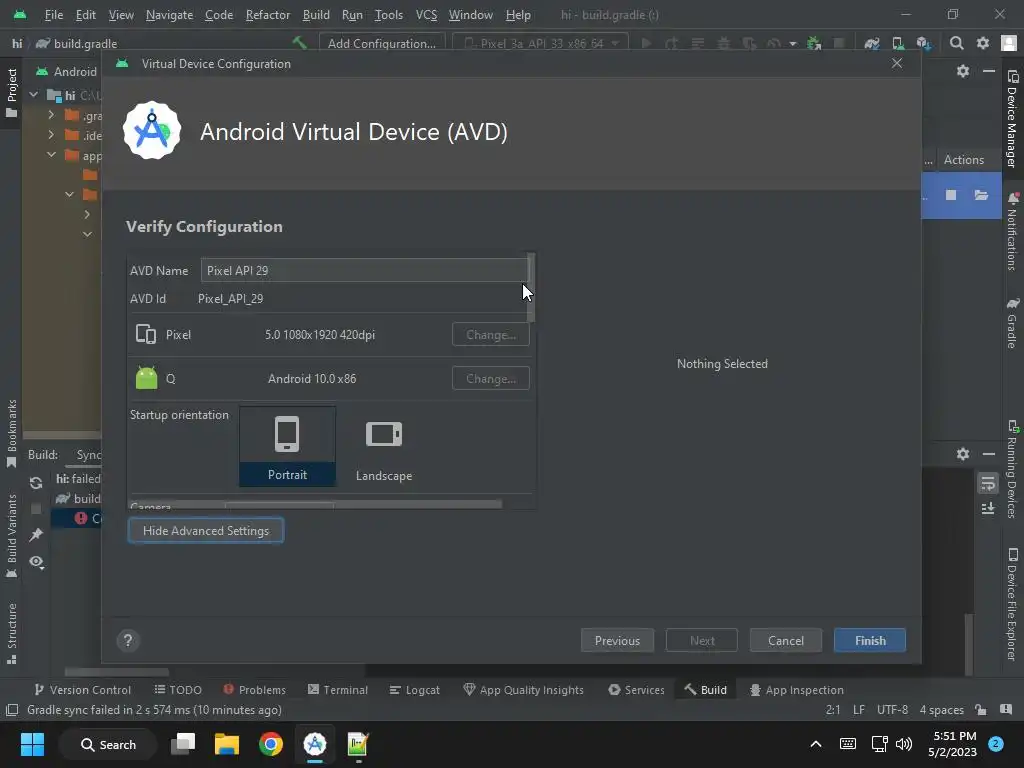Viewport: 1024px width, 768px height.
Task: Open device folder icon in Device Manager
Action: (x=981, y=195)
